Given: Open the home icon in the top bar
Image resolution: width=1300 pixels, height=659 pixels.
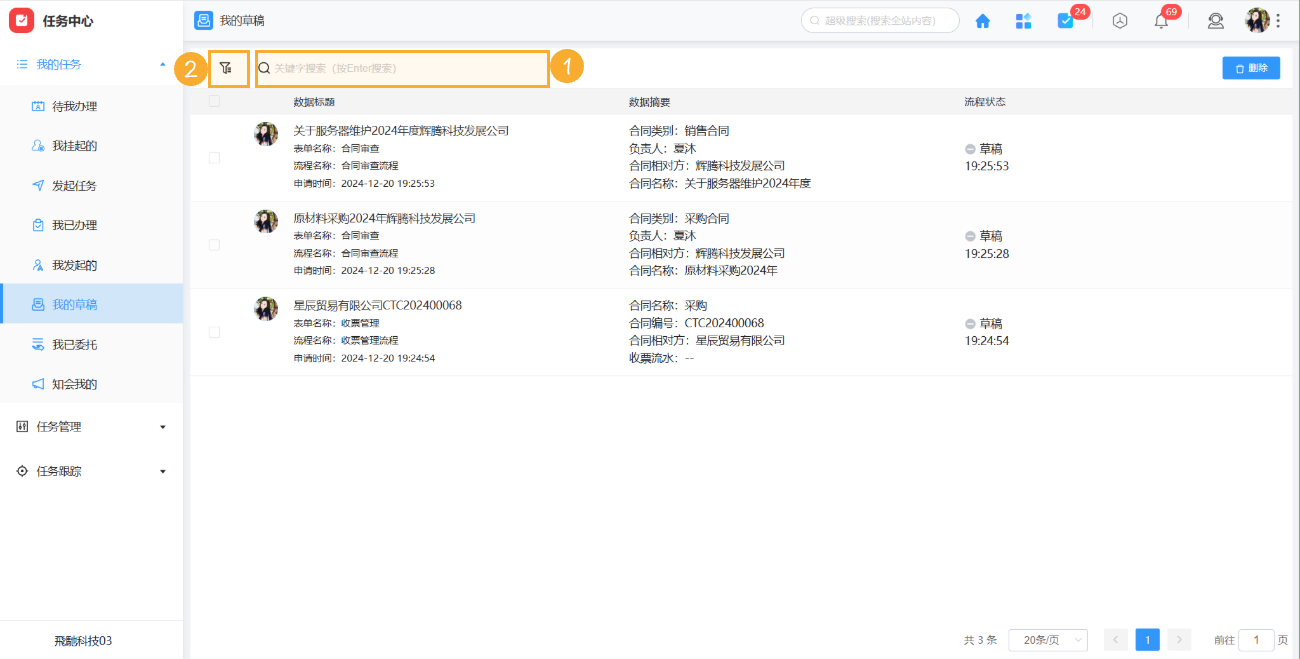Looking at the screenshot, I should (982, 20).
